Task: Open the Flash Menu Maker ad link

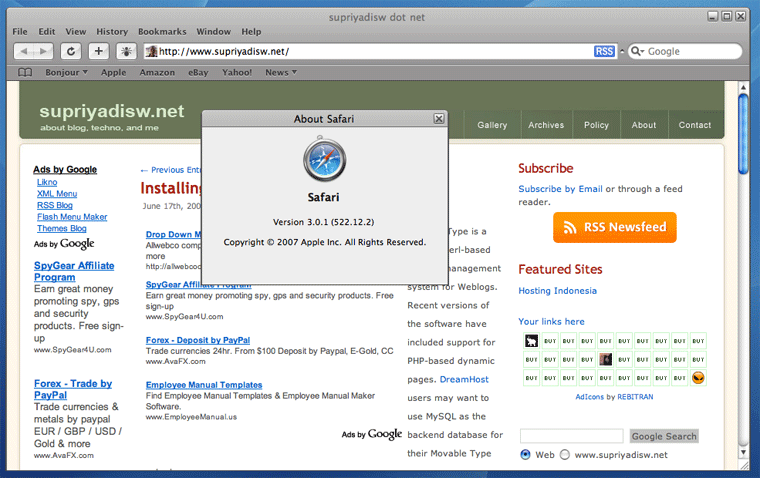Action: tap(72, 217)
